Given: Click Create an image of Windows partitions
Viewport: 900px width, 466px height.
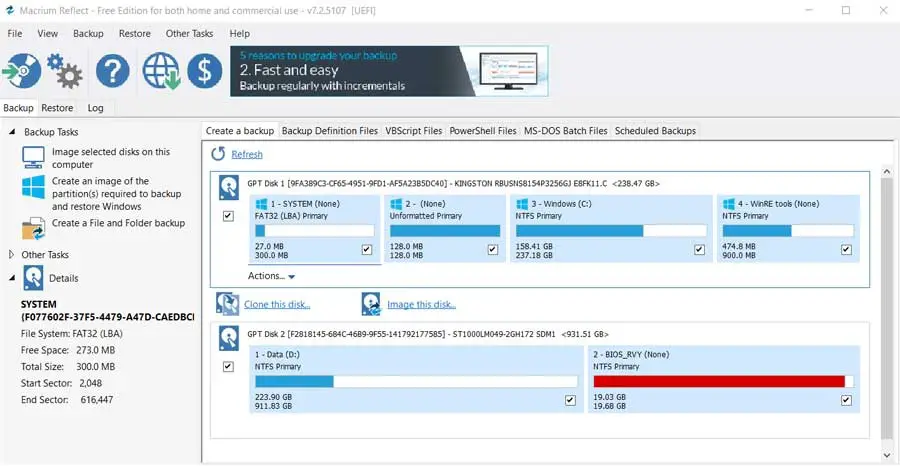Looking at the screenshot, I should 117,193.
